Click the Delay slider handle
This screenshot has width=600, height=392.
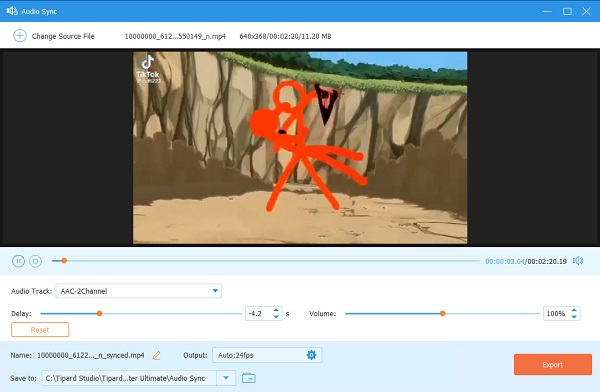tap(99, 314)
